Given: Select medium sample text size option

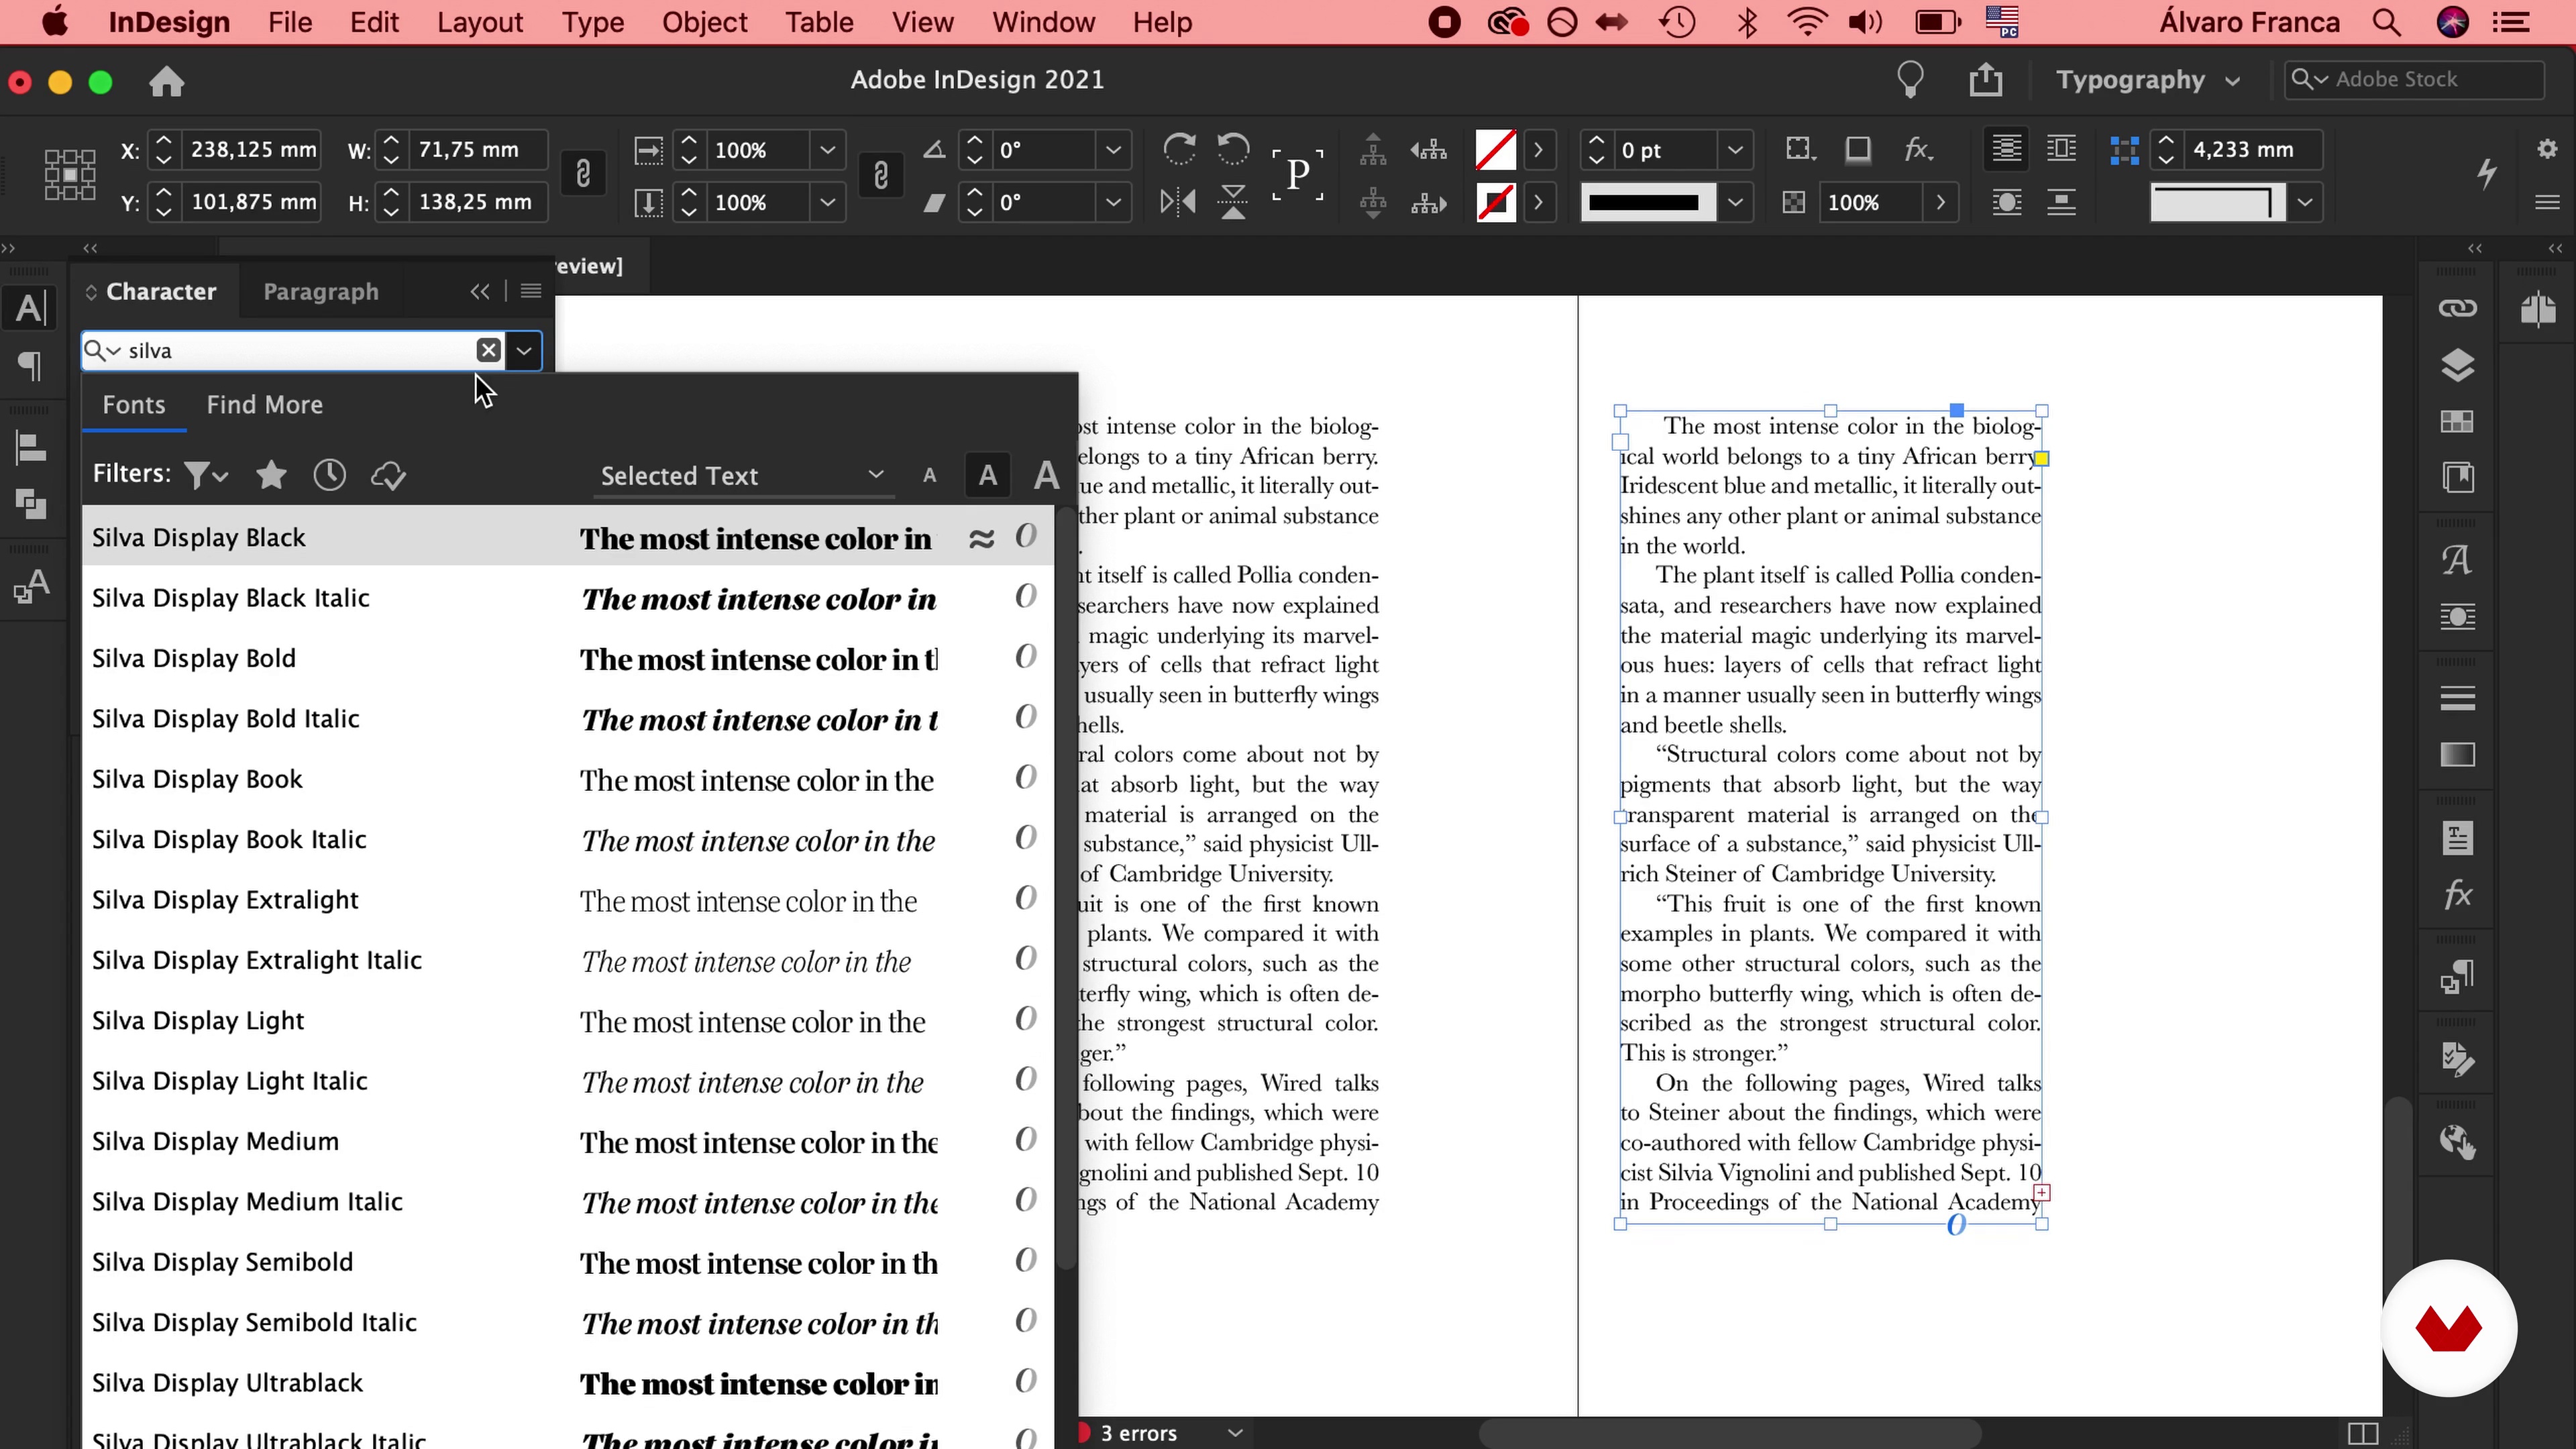Looking at the screenshot, I should click(x=987, y=476).
